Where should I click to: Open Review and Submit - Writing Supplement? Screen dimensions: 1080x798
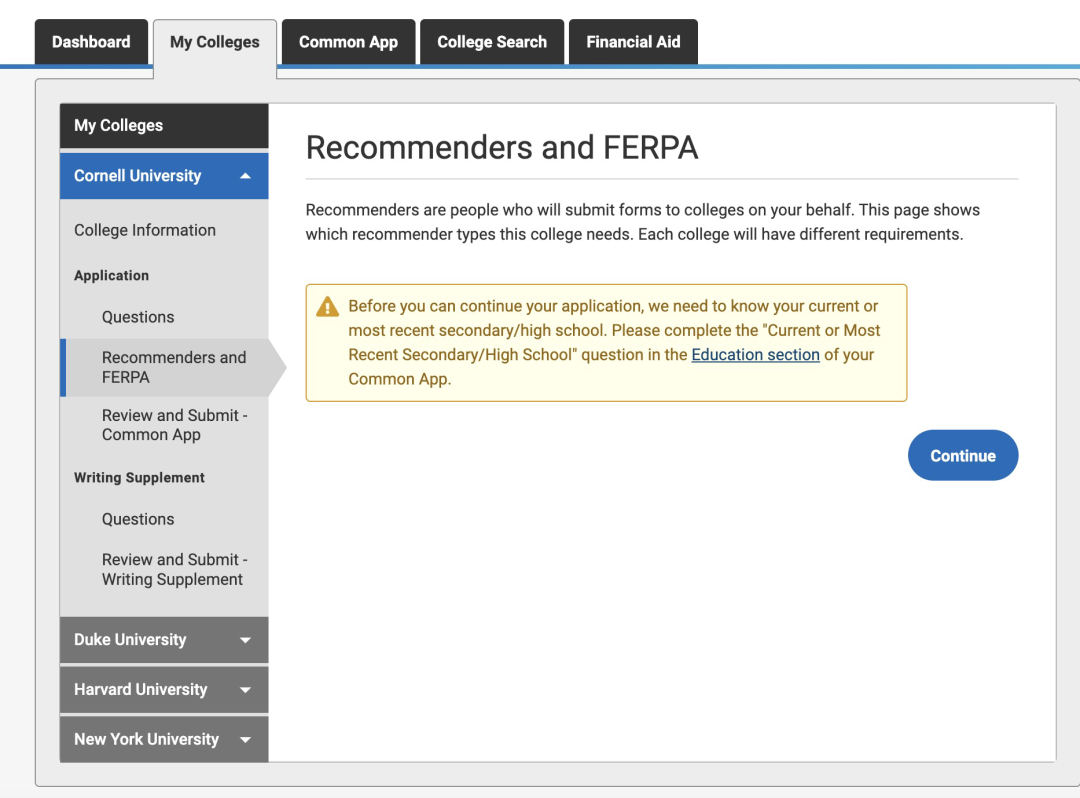[175, 569]
